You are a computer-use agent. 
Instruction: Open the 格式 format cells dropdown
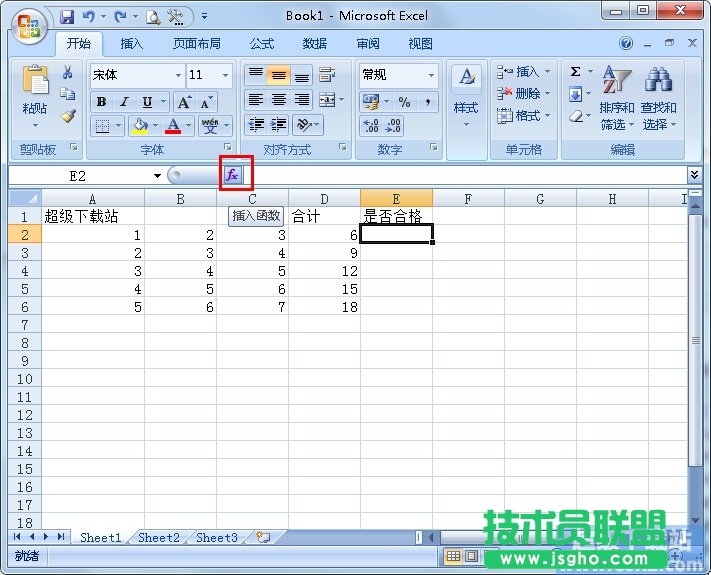tap(523, 116)
